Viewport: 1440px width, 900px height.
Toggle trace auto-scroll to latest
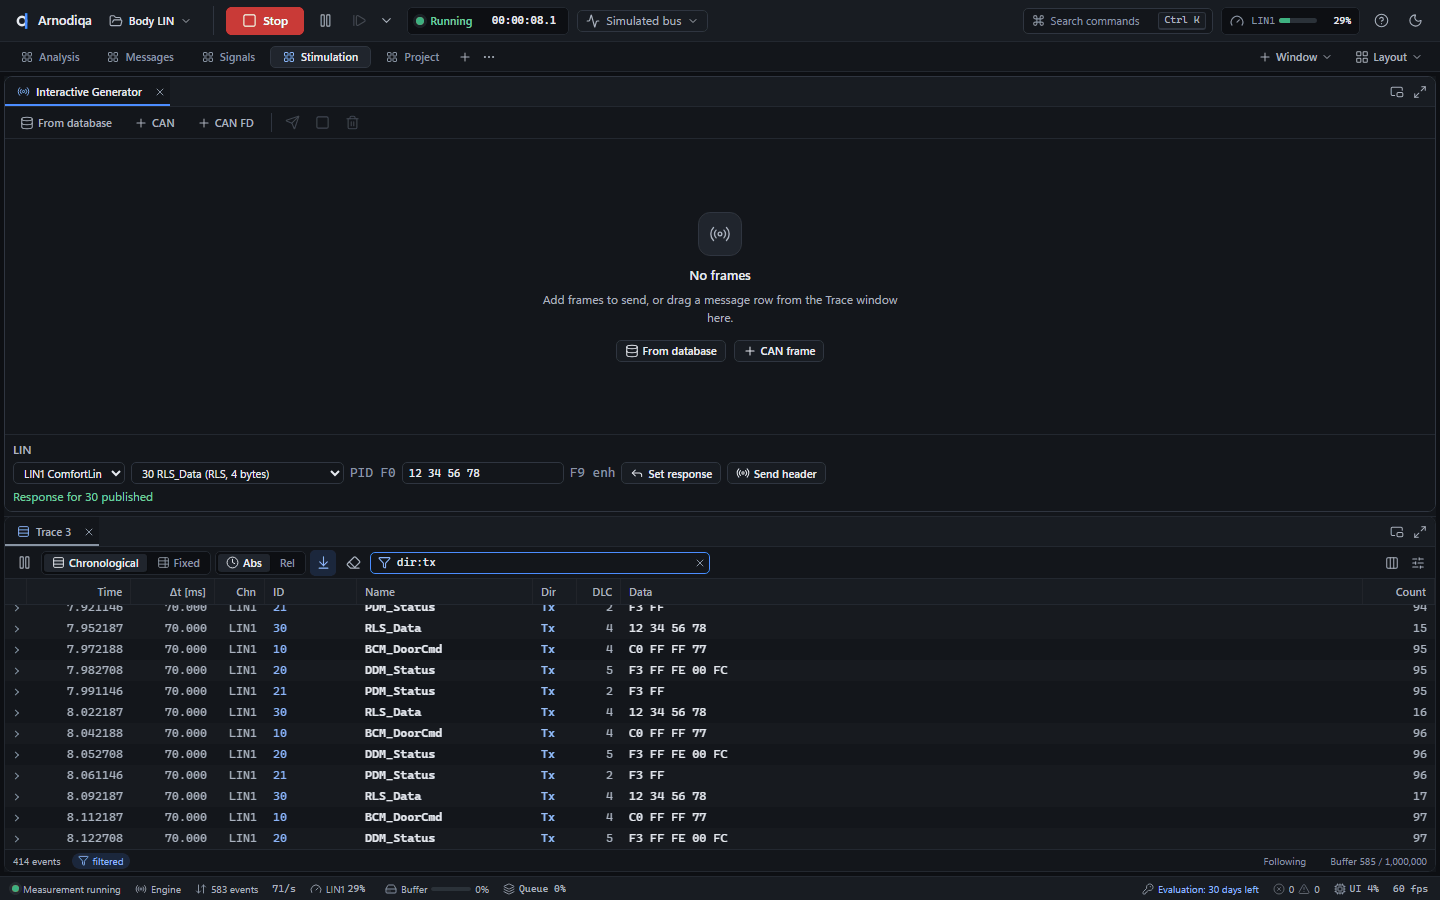323,563
